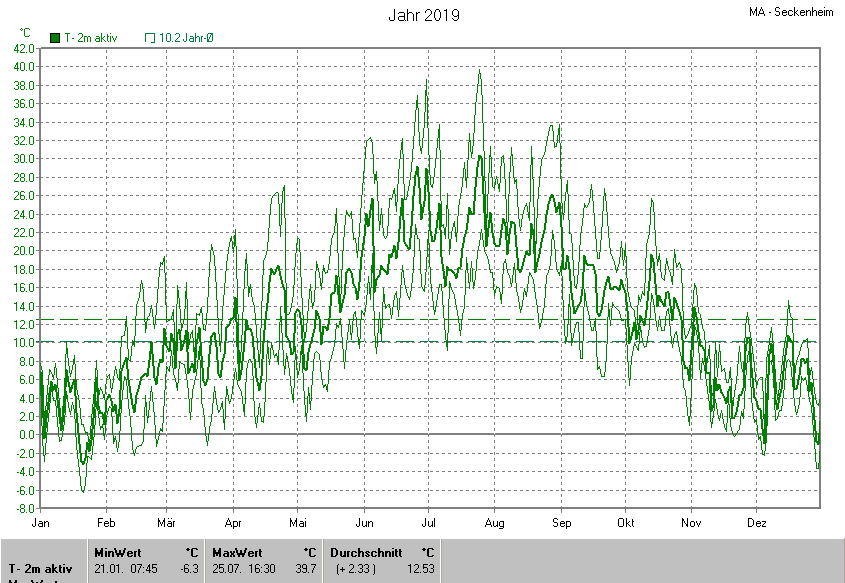Screen dimensions: 845x583
Task: Click the 'Jan' label on the x-axis
Action: 41,523
